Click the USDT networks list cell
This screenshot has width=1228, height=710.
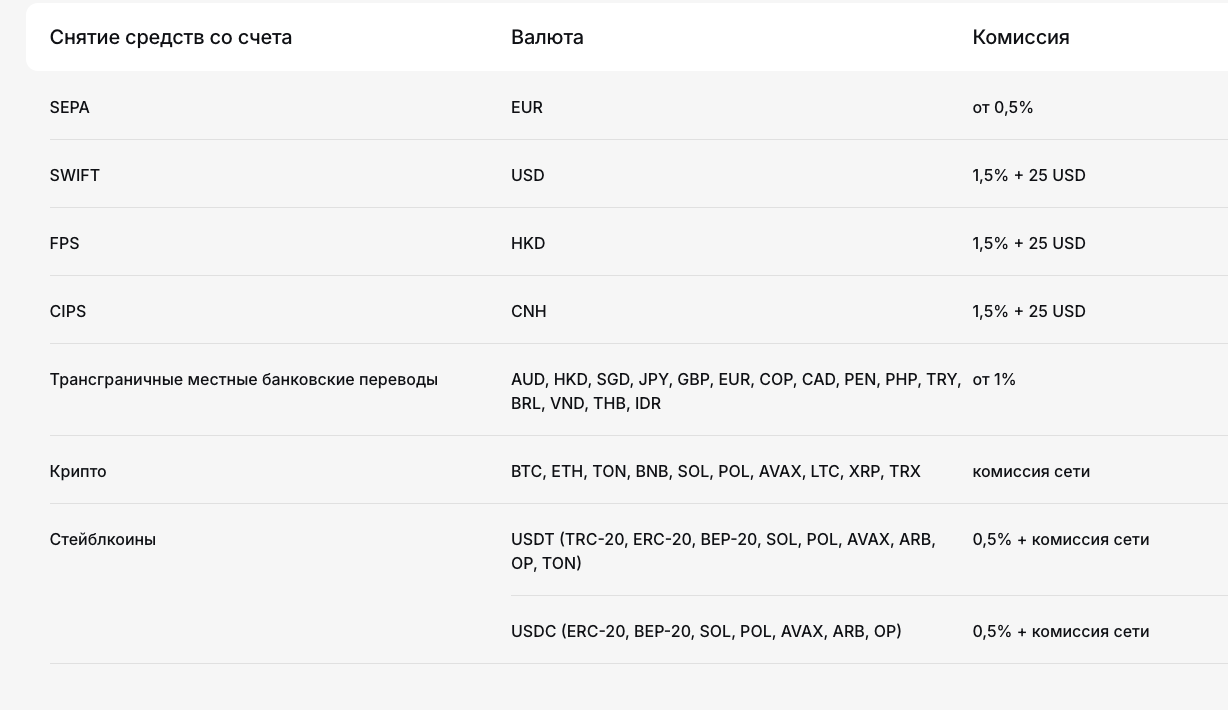723,551
